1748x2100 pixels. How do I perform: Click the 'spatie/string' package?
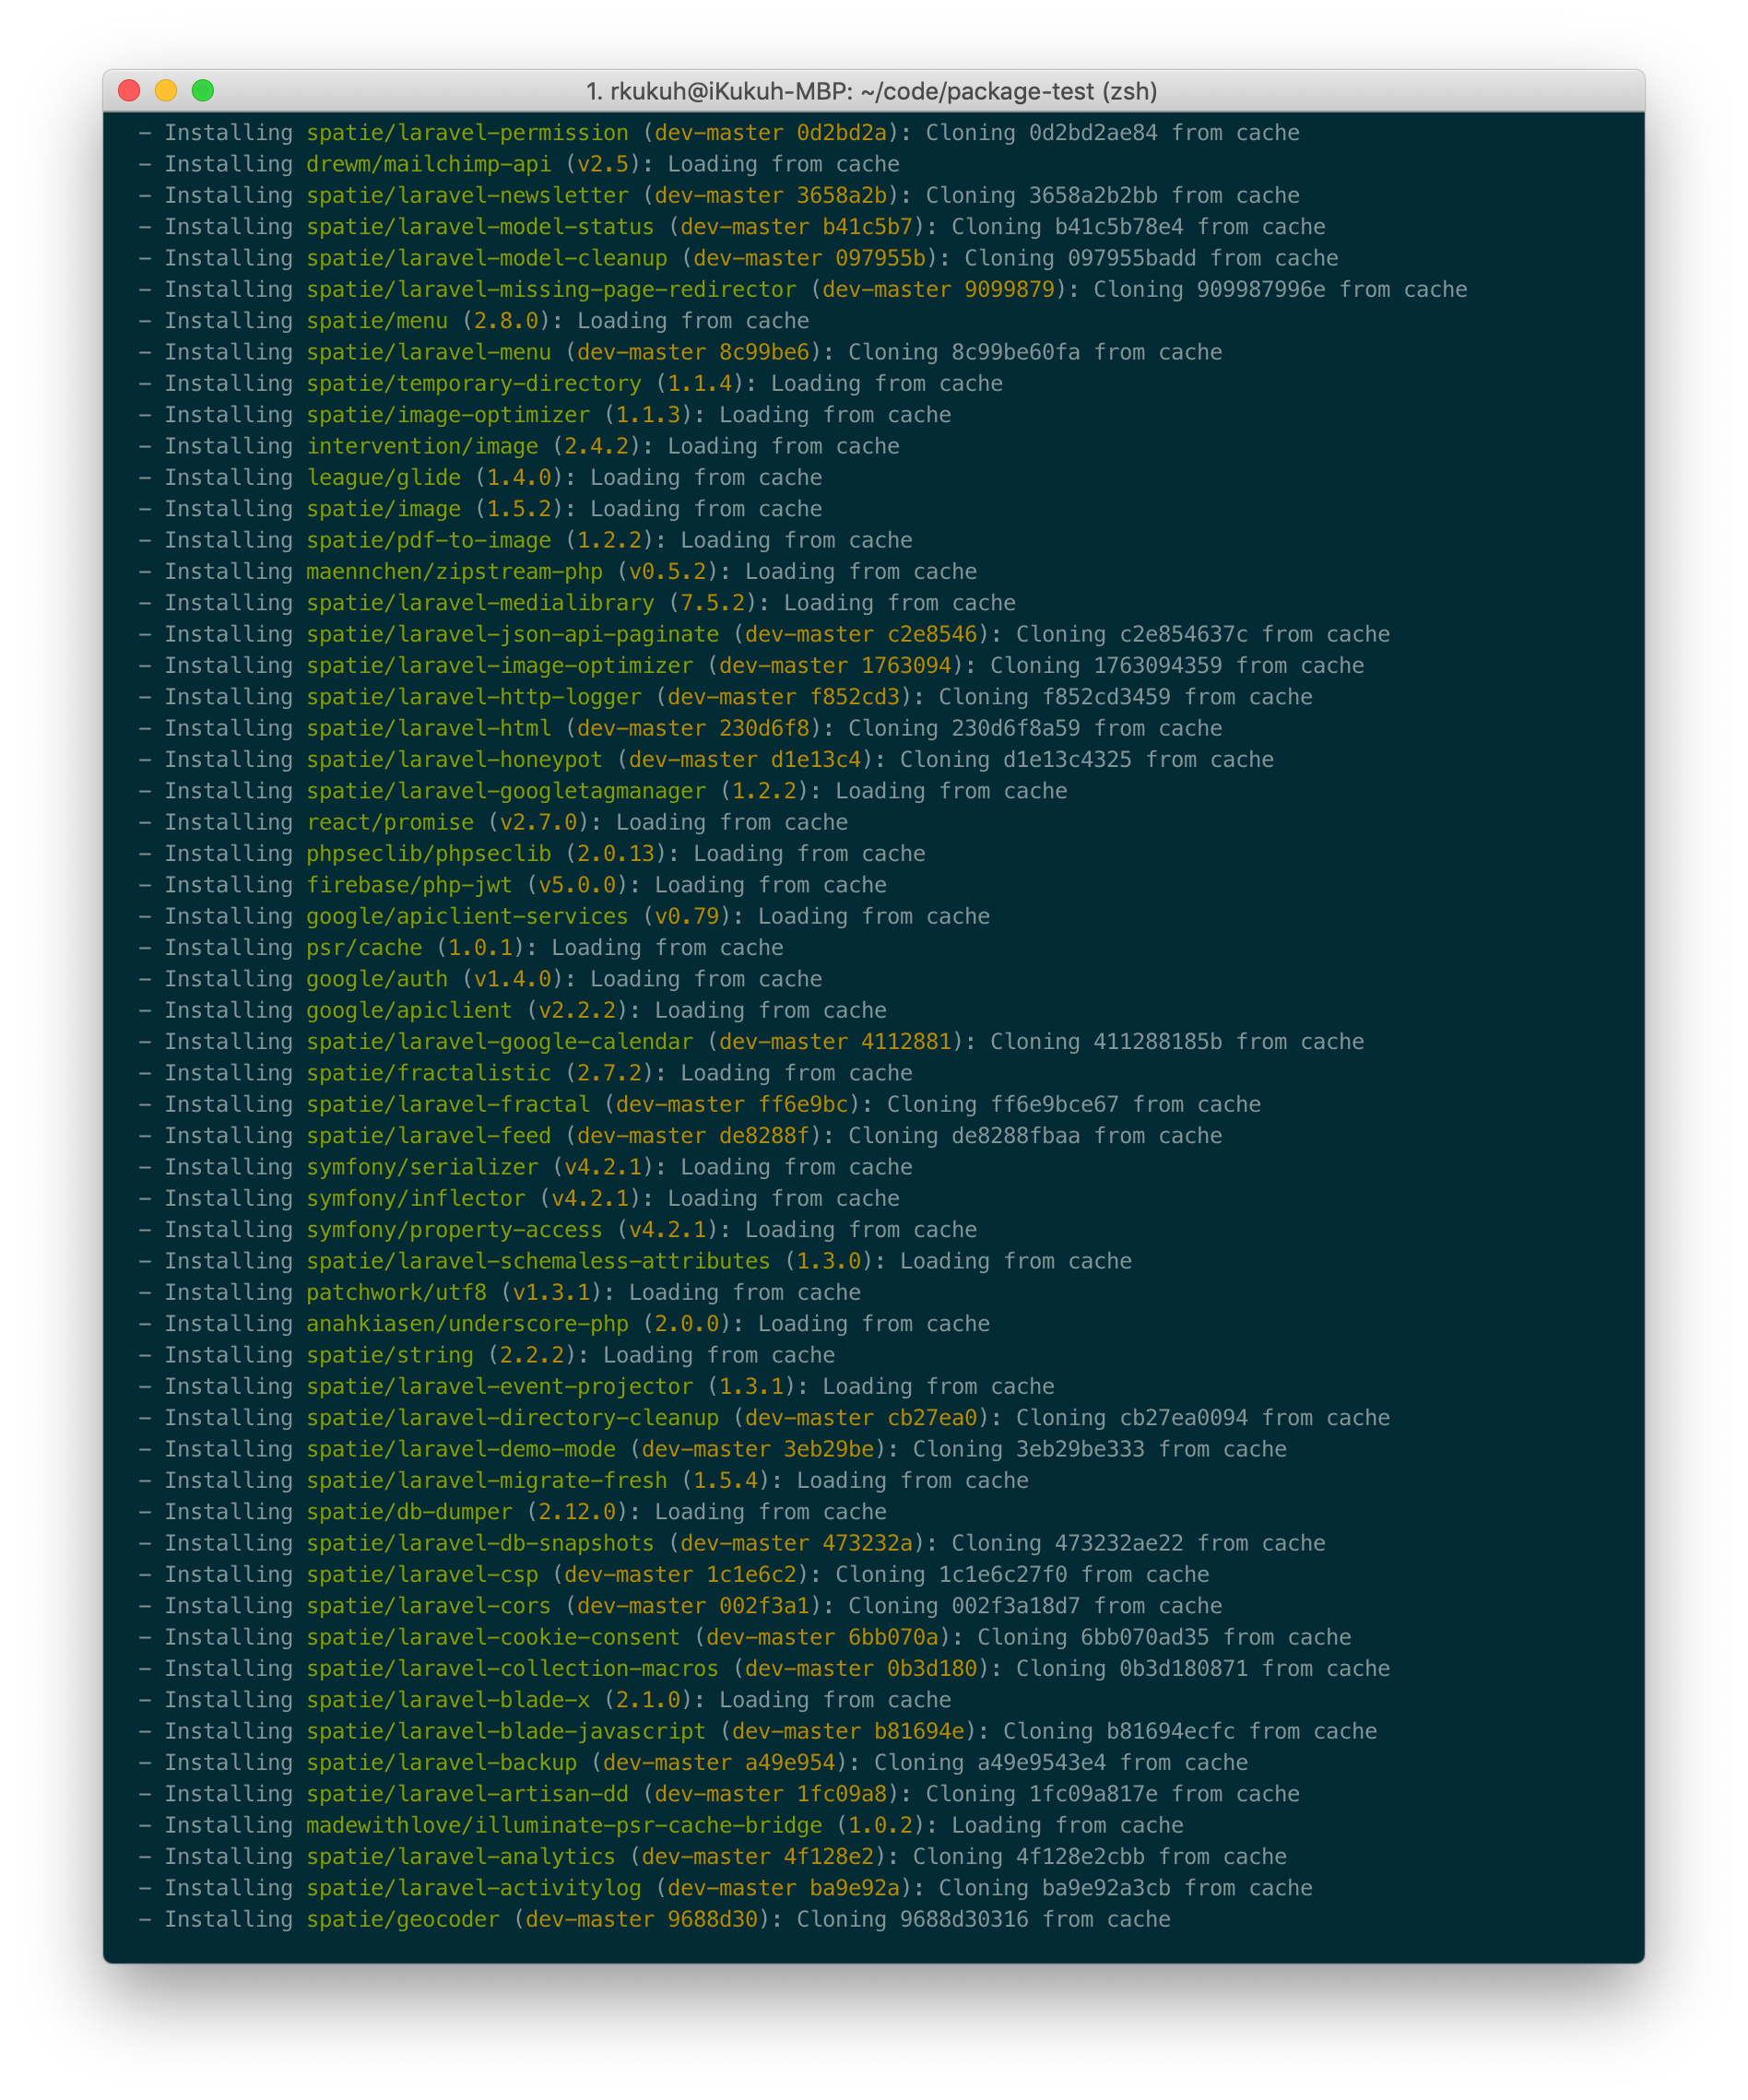tap(390, 1355)
